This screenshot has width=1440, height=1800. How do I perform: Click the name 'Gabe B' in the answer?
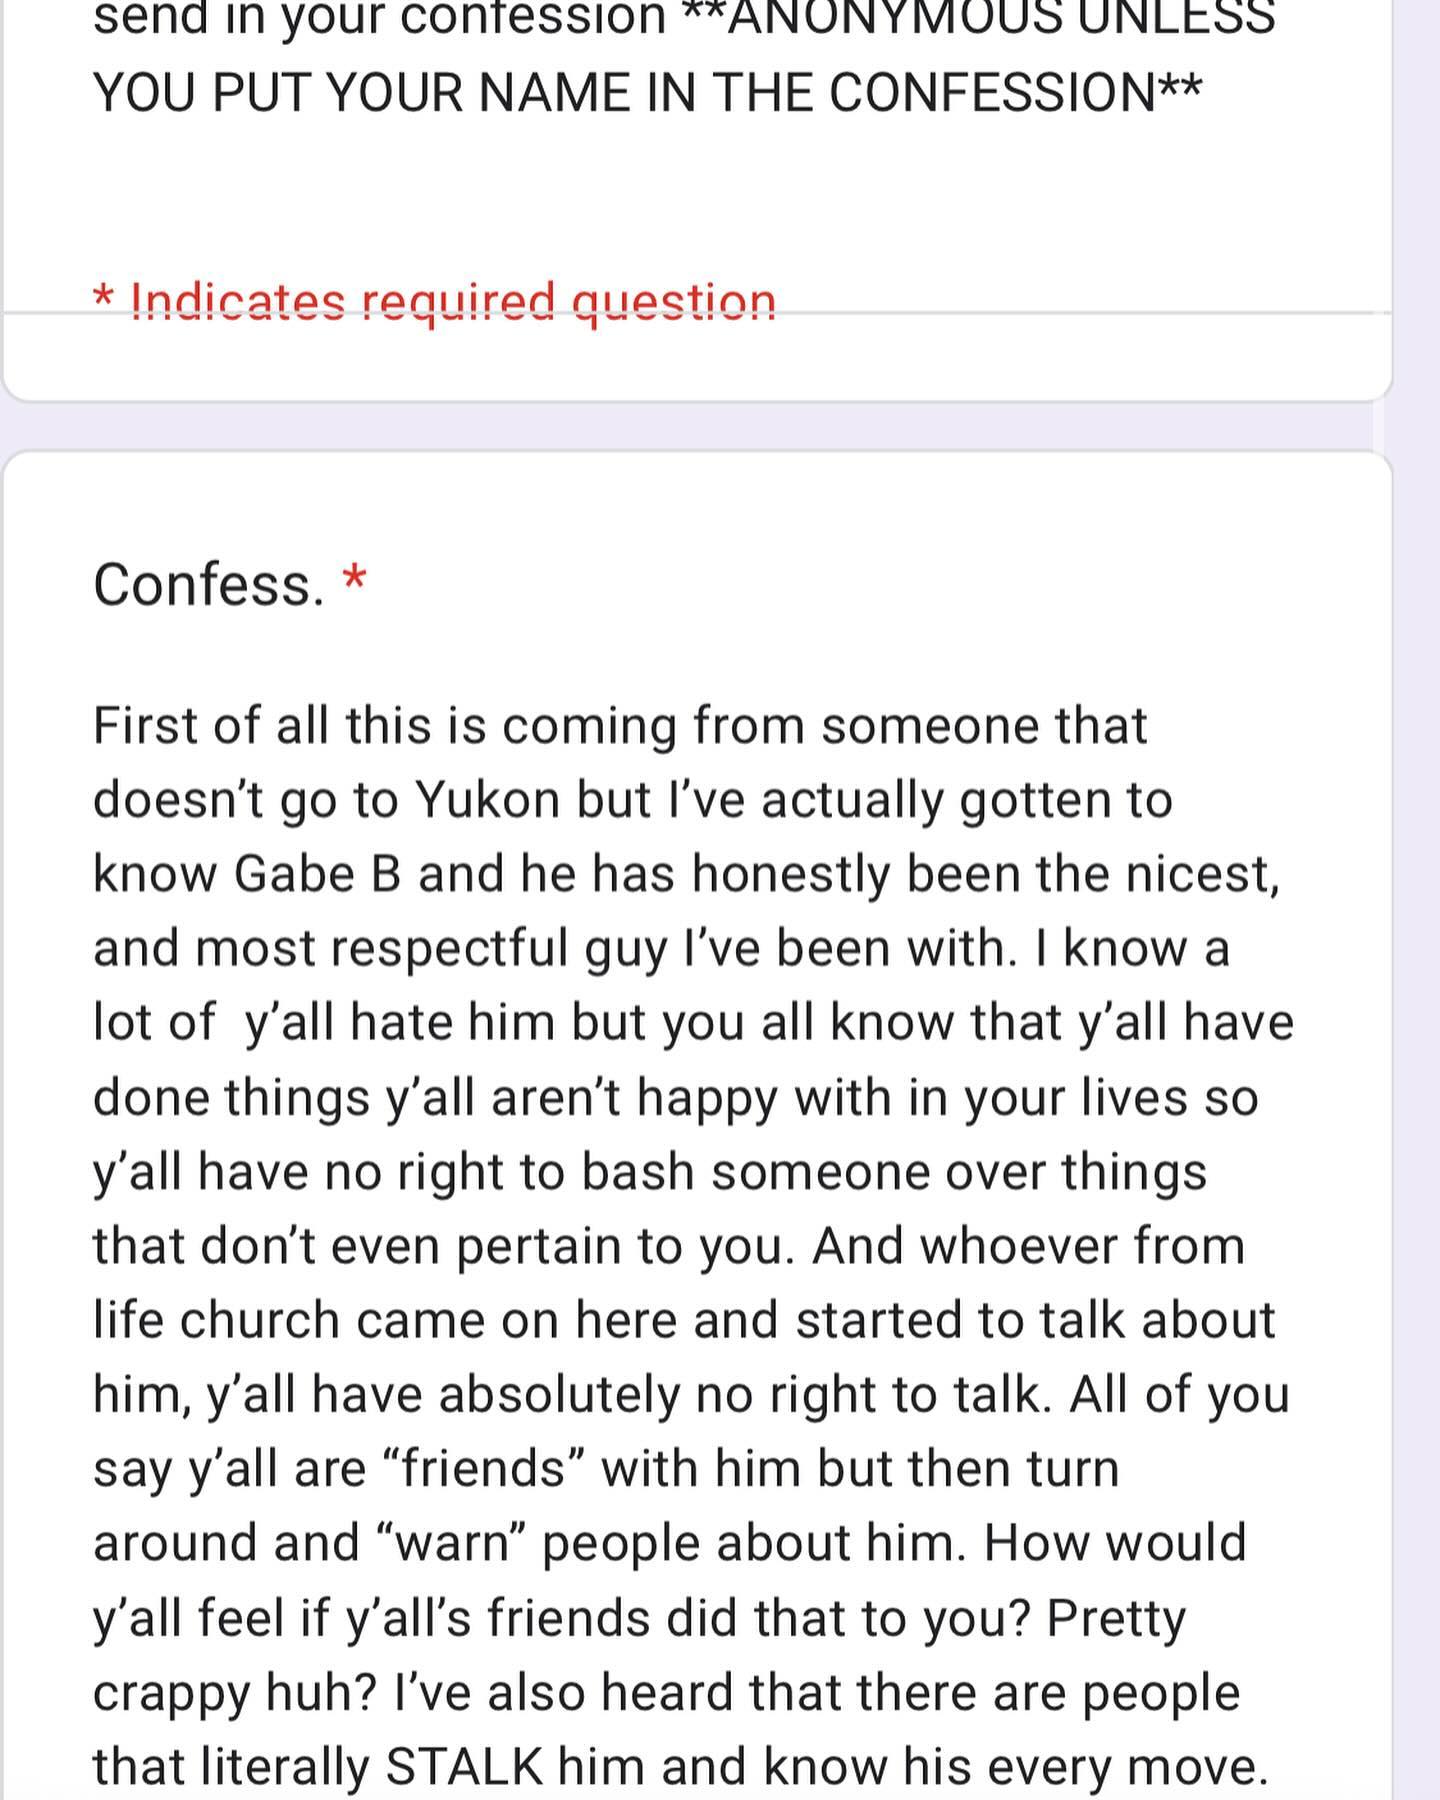[x=317, y=874]
